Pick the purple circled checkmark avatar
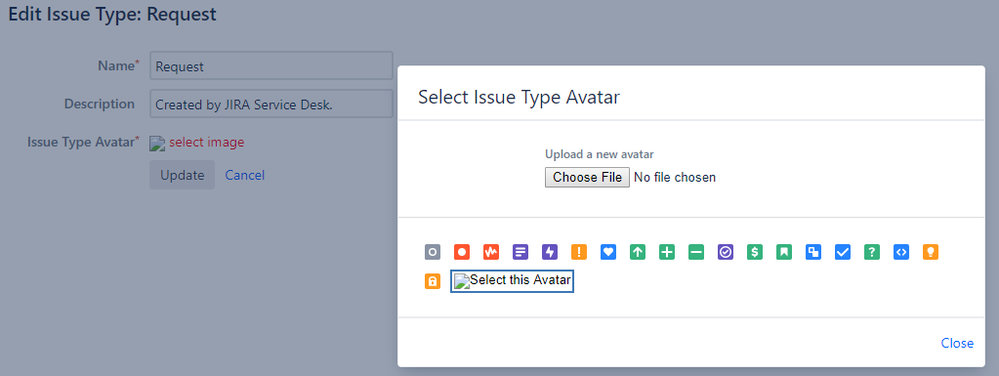Screen dimensions: 999x376 tap(726, 252)
